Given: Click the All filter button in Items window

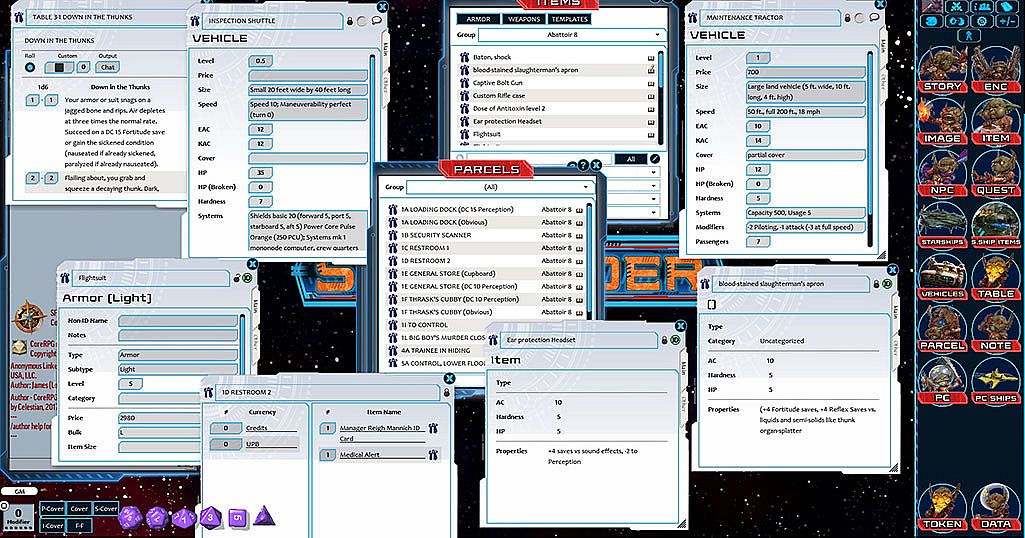Looking at the screenshot, I should 631,159.
